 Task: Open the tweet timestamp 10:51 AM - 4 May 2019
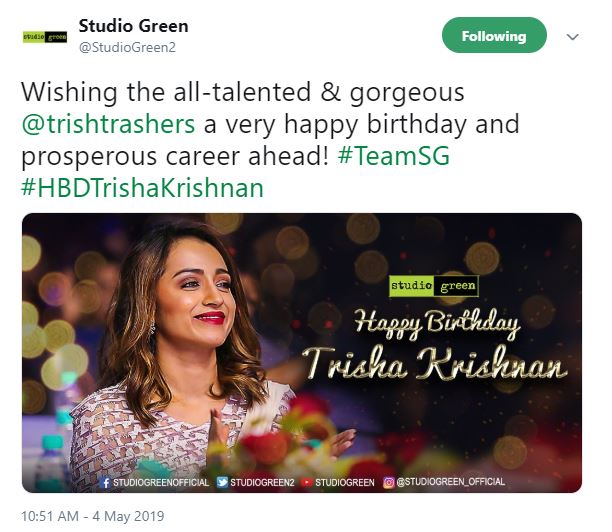coord(93,516)
